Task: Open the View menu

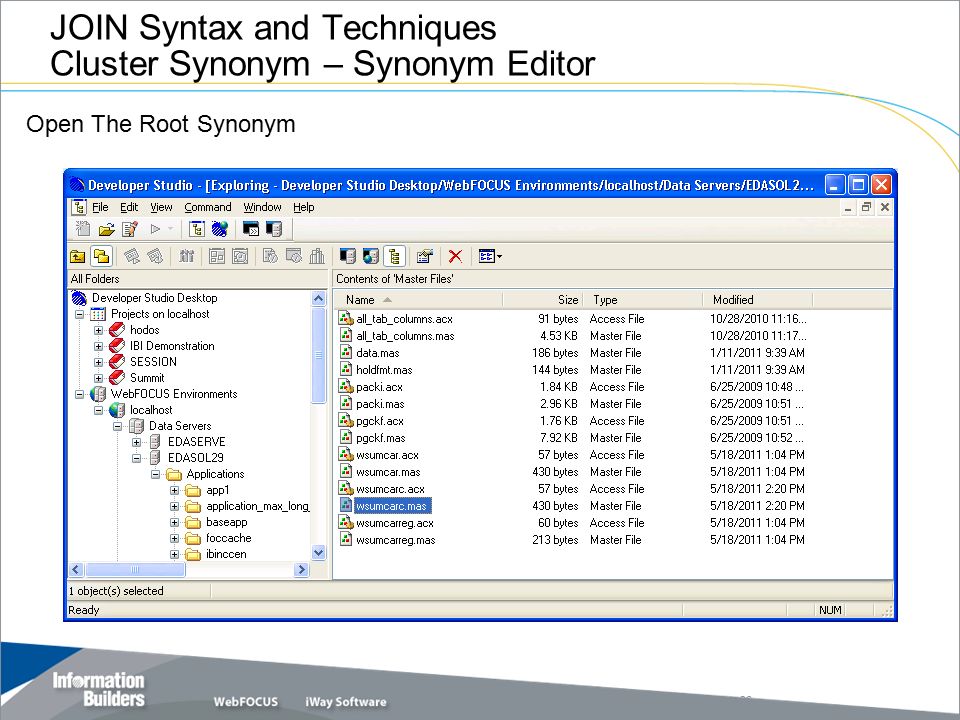Action: pos(161,208)
